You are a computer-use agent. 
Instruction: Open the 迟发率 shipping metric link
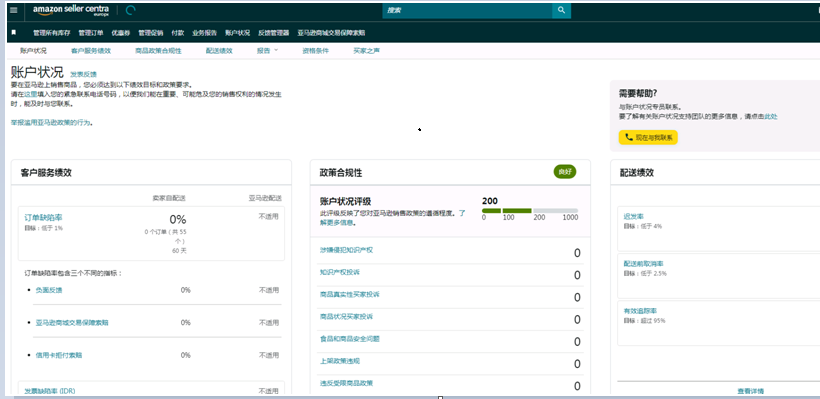click(633, 216)
